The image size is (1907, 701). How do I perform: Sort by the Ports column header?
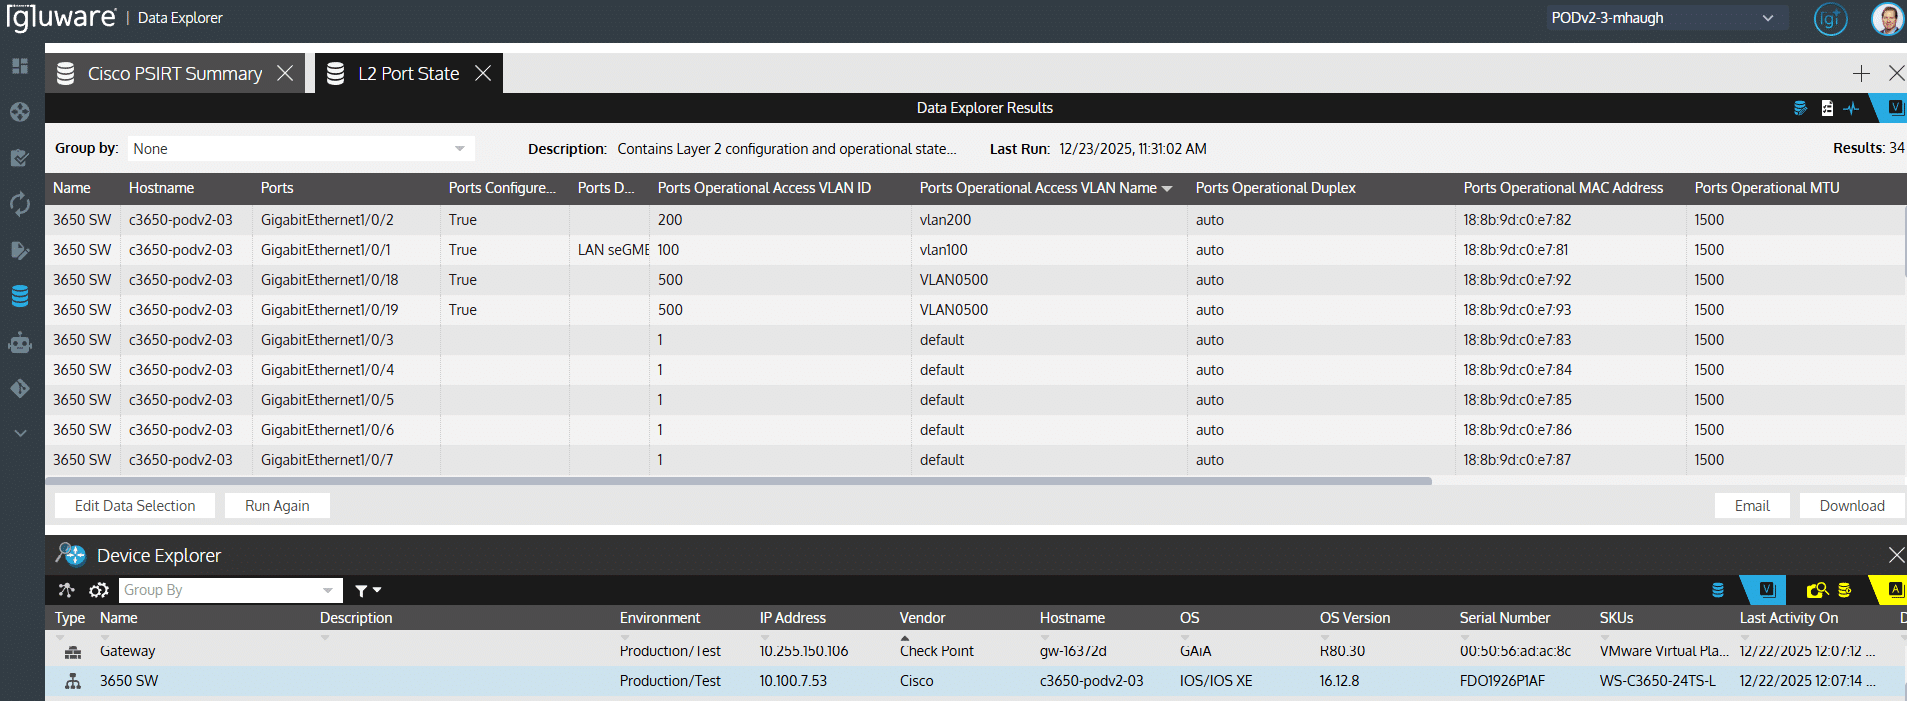[277, 188]
